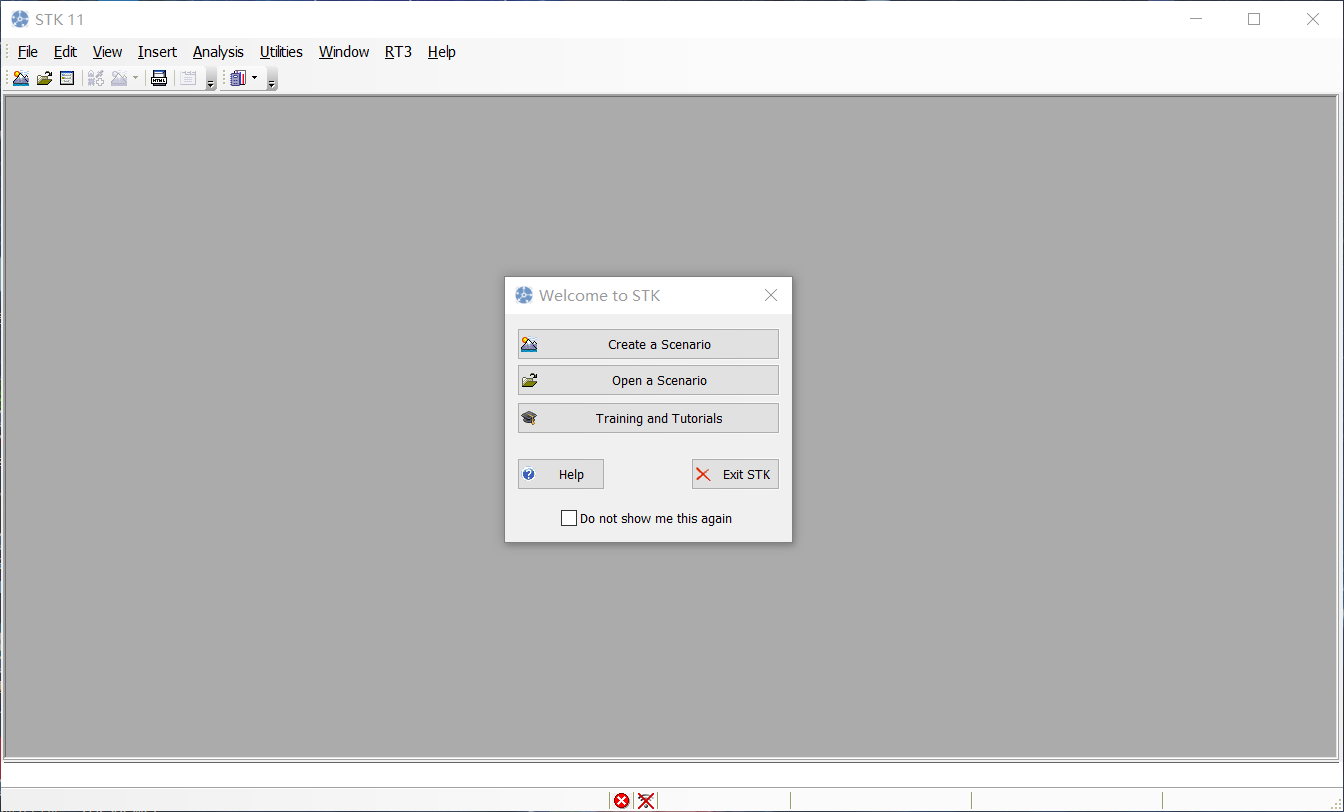Viewport: 1344px width, 812px height.
Task: Enable Do not show me this again
Action: point(569,518)
